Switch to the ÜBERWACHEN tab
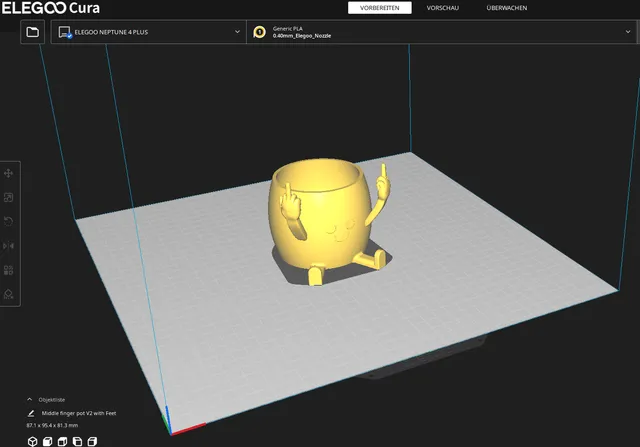The image size is (640, 447). pyautogui.click(x=507, y=8)
